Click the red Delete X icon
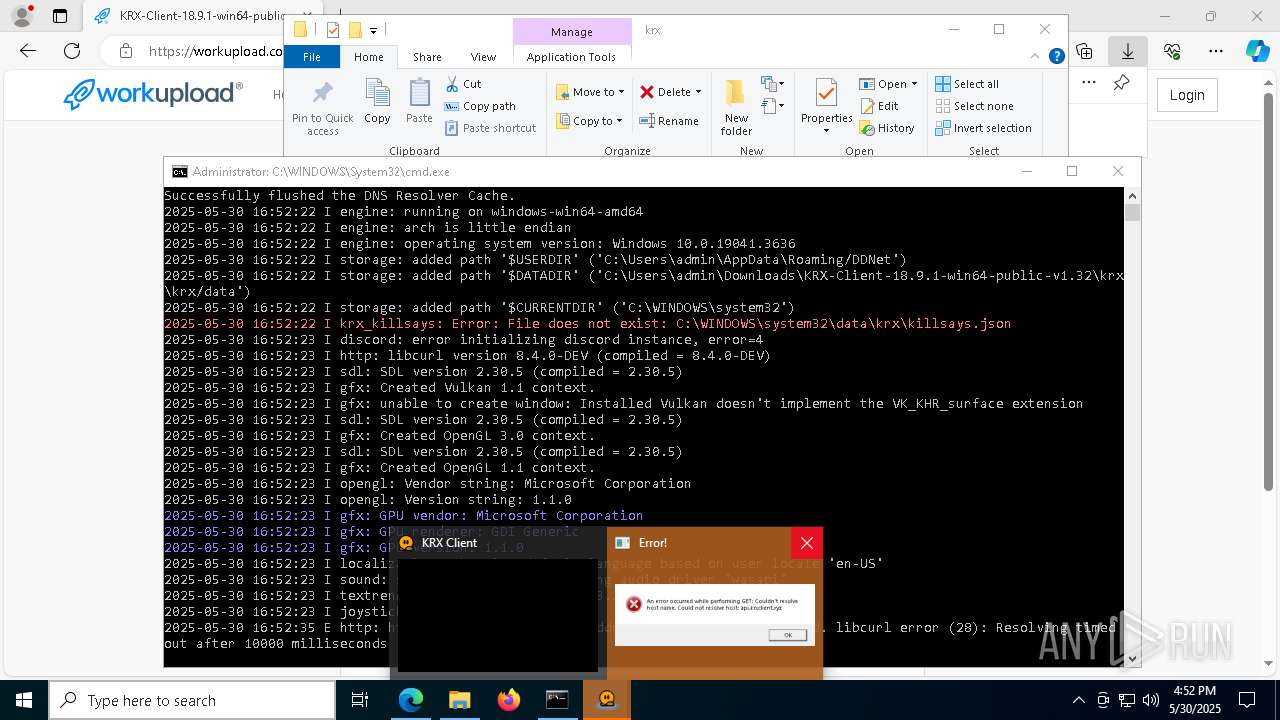The width and height of the screenshot is (1280, 720). click(x=647, y=92)
